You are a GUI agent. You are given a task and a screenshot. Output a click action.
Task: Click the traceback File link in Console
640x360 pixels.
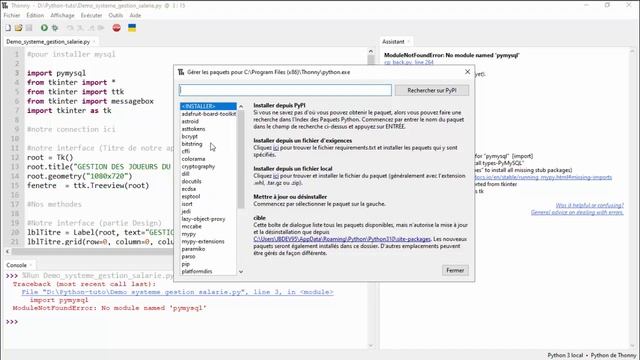coord(178,292)
